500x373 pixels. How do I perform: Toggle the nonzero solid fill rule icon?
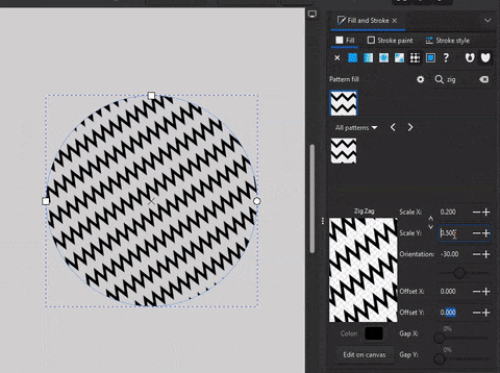pos(485,58)
